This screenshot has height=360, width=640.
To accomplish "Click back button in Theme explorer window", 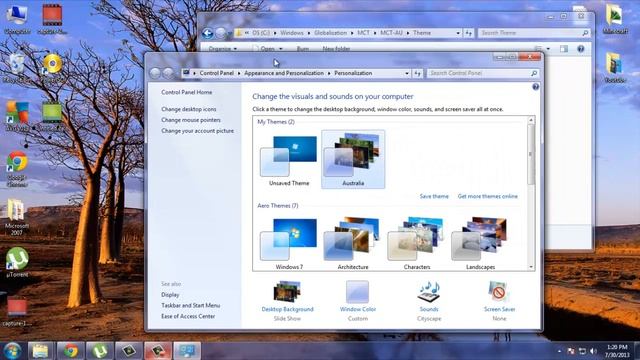I will [x=207, y=33].
